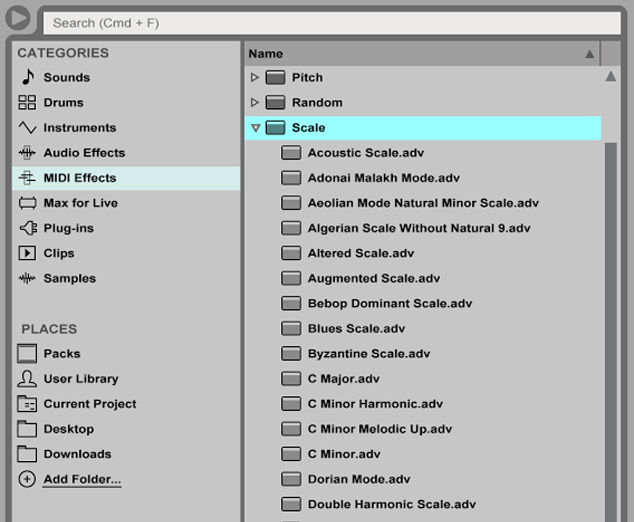Click the Acoustic Scale.adv preset icon
The width and height of the screenshot is (634, 522).
291,153
